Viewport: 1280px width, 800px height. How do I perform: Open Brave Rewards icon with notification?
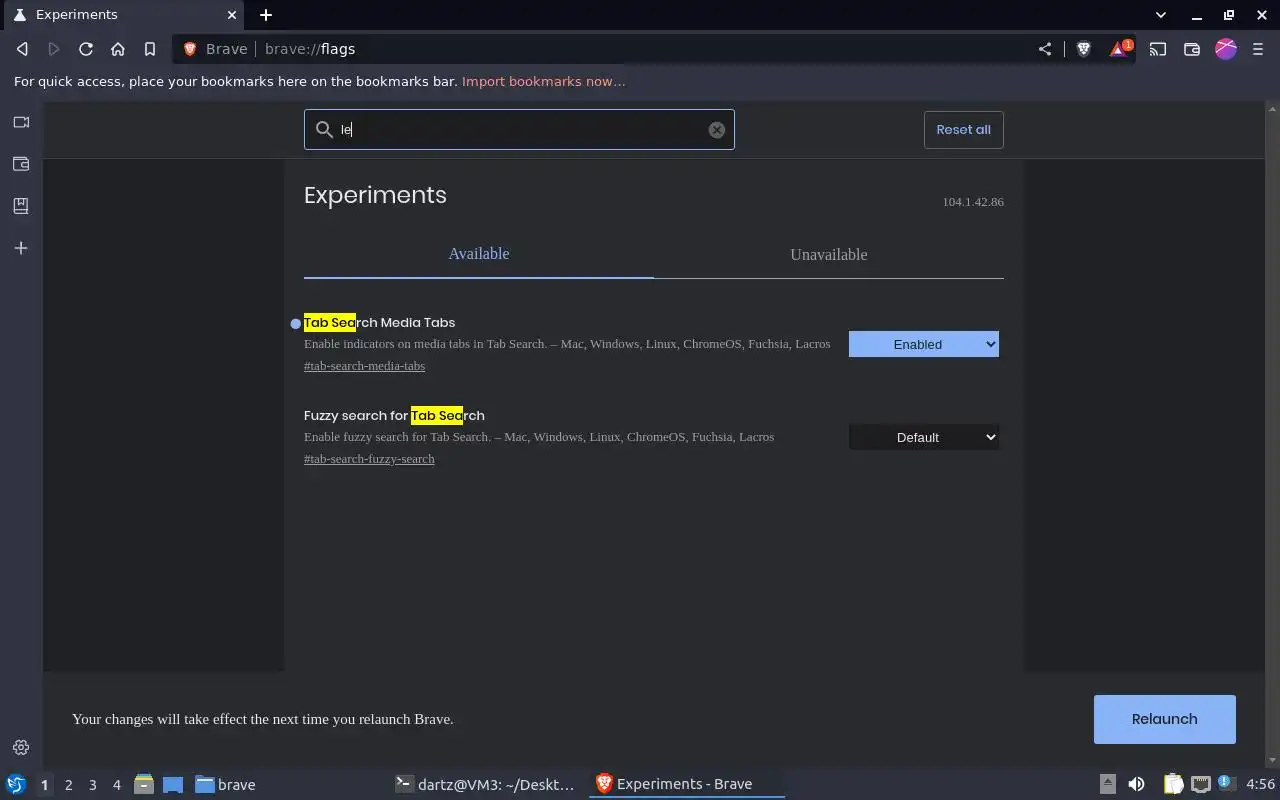pyautogui.click(x=1120, y=48)
